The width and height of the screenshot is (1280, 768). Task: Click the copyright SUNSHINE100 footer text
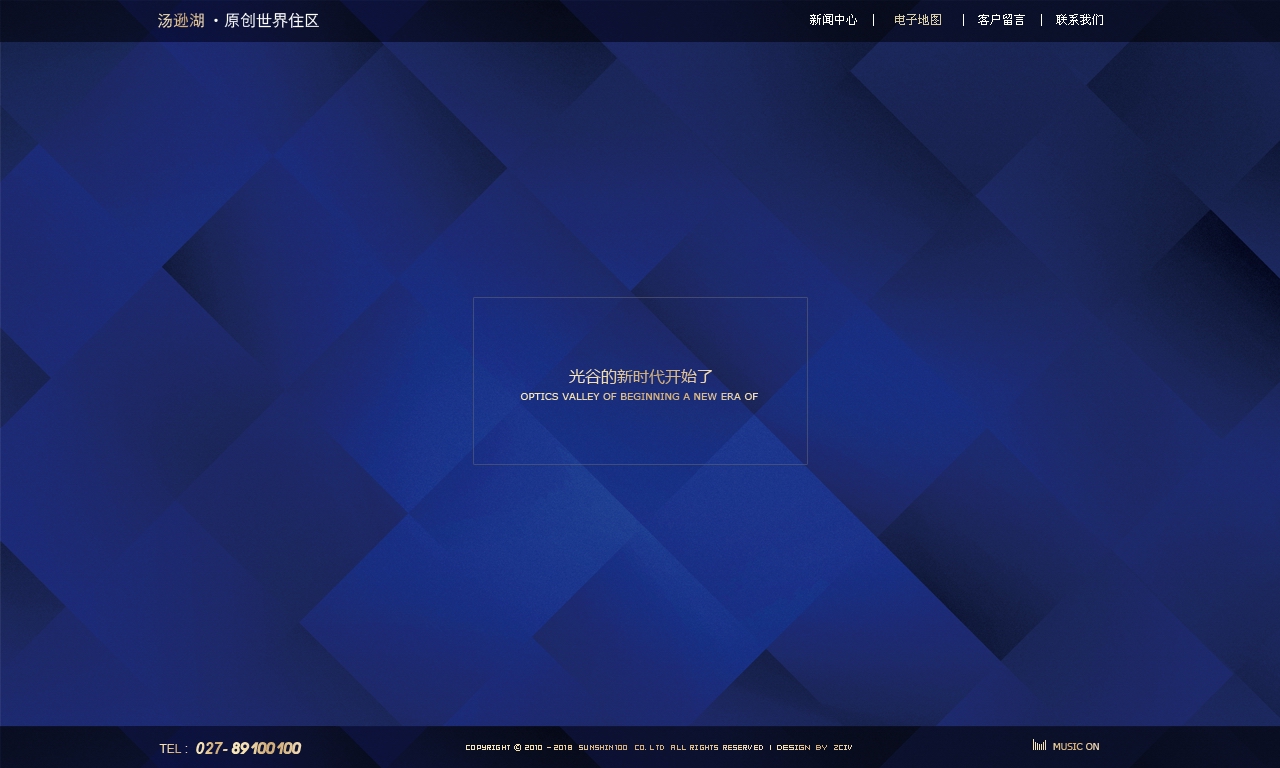614,748
